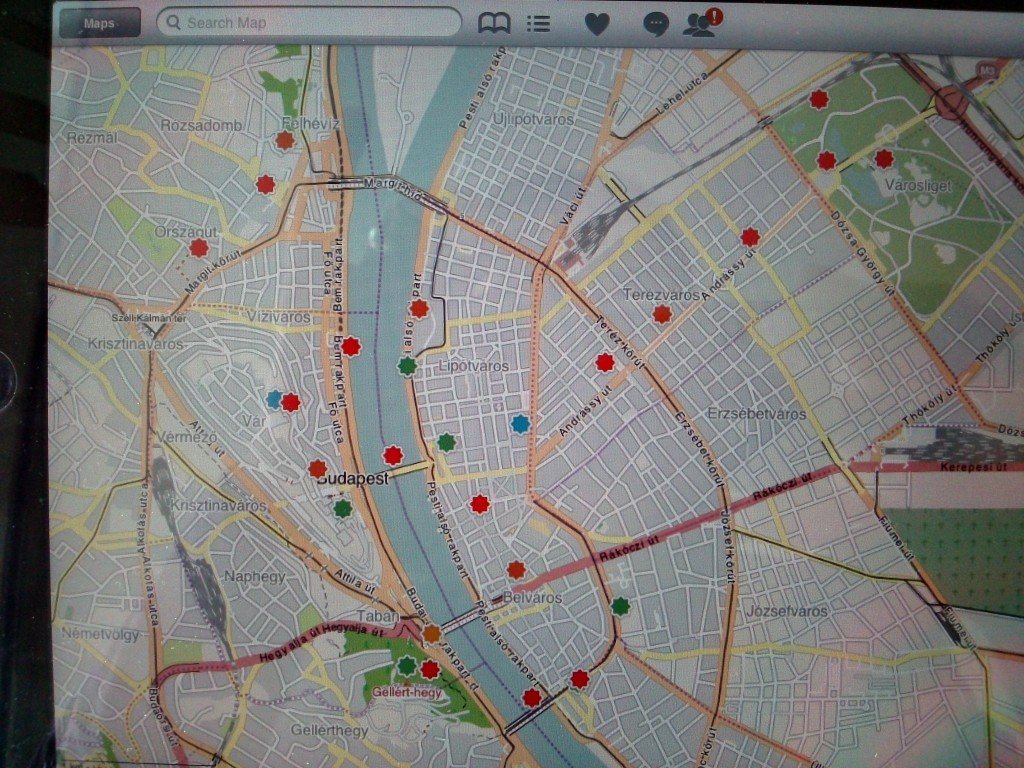Tap the red pin on Andrássy út near Városliget
The height and width of the screenshot is (768, 1024).
click(749, 236)
